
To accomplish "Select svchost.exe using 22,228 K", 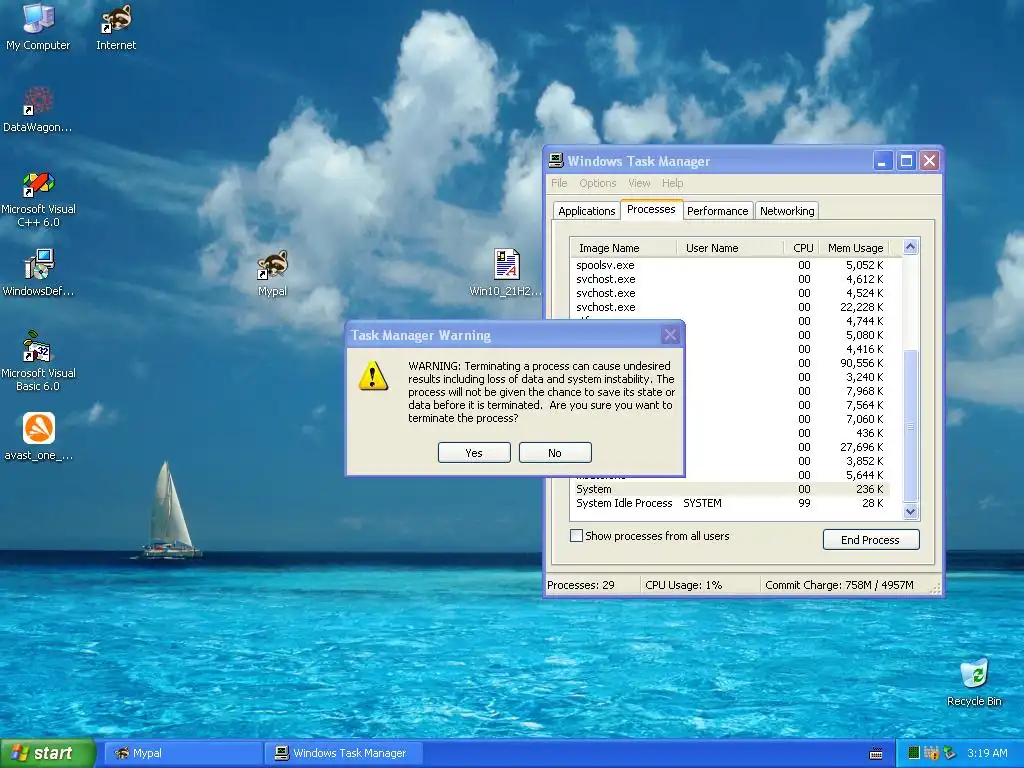I will pos(730,307).
